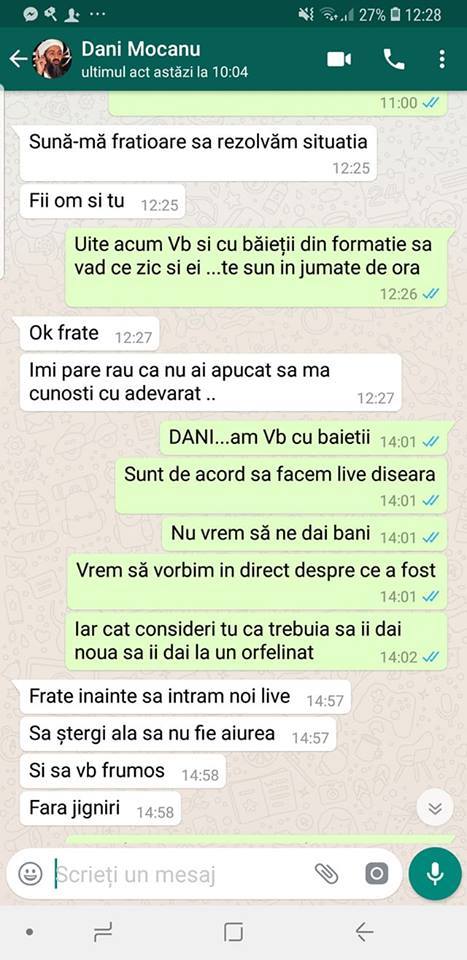This screenshot has width=467, height=960.
Task: Open the camera from message bar
Action: (376, 874)
